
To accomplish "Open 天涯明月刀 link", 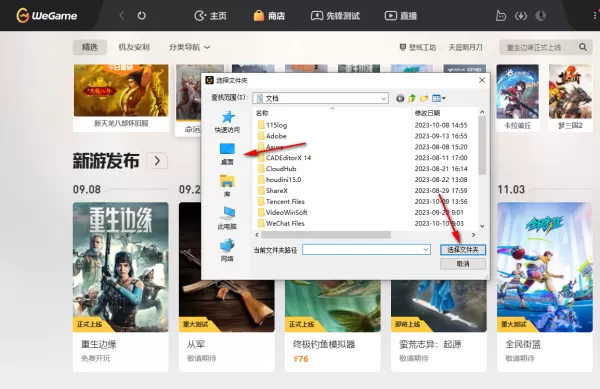I will 465,47.
